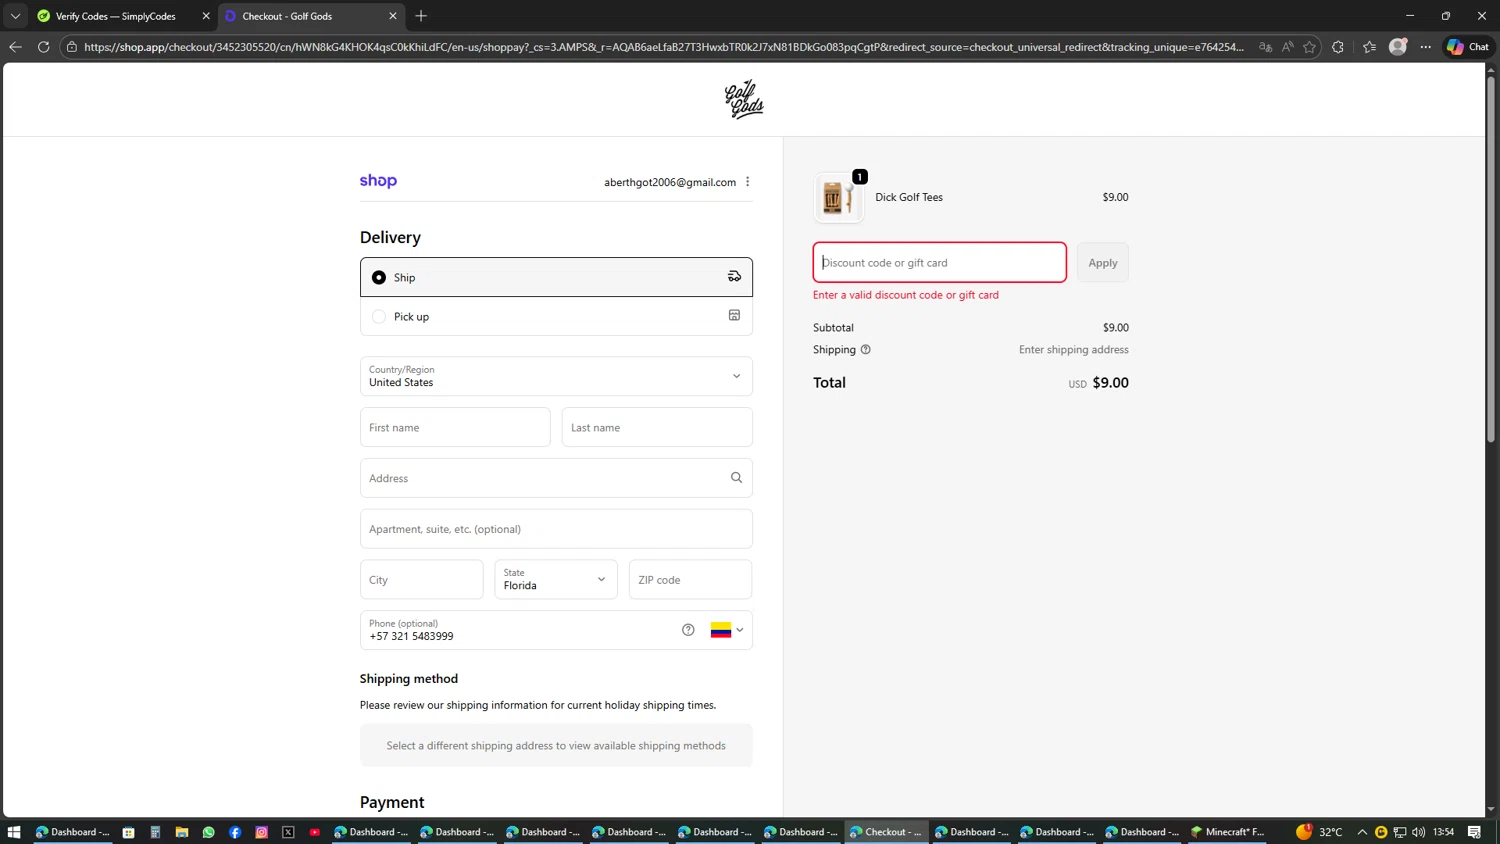Open Copilot Chat sidebar

click(1468, 47)
